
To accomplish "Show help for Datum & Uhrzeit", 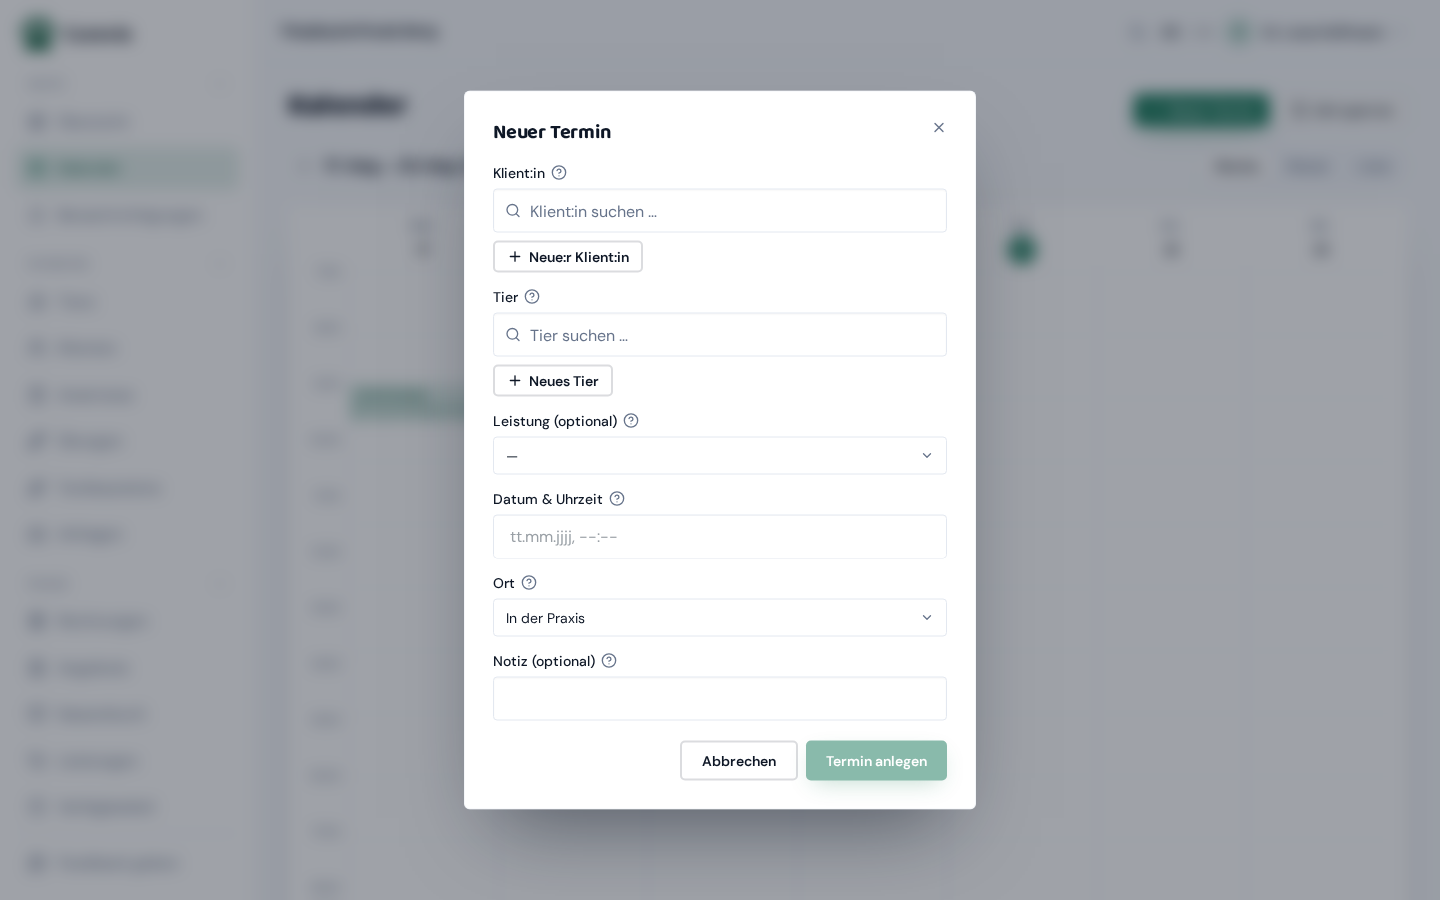I will click(x=617, y=499).
